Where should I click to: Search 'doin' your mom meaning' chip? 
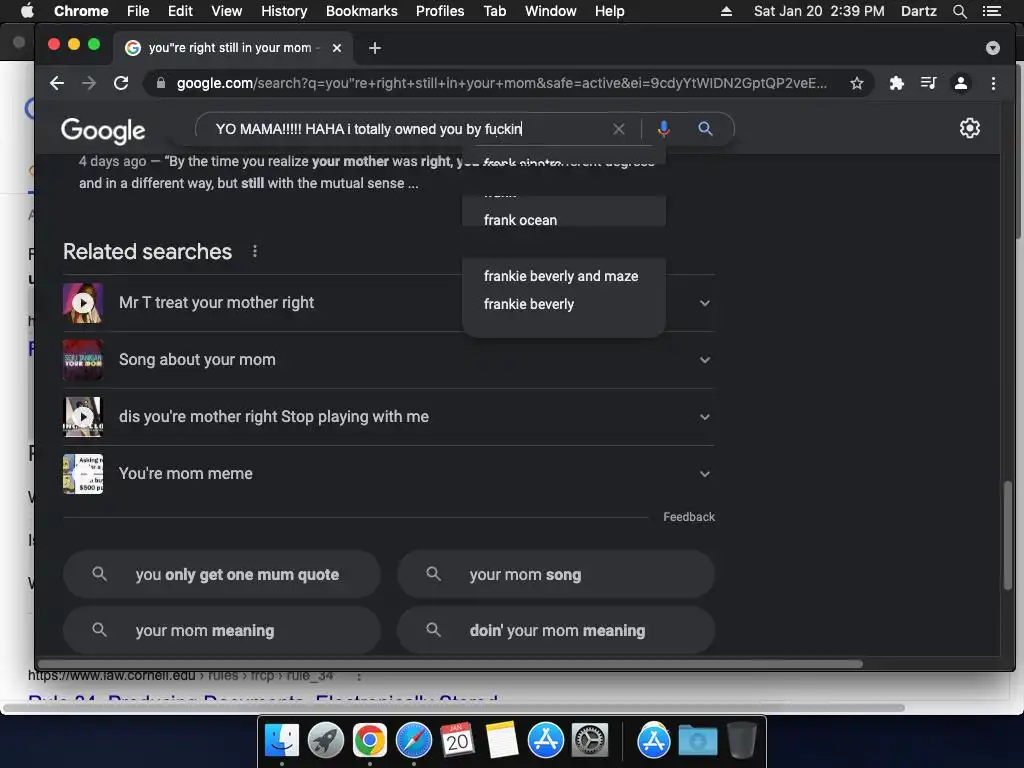click(556, 630)
